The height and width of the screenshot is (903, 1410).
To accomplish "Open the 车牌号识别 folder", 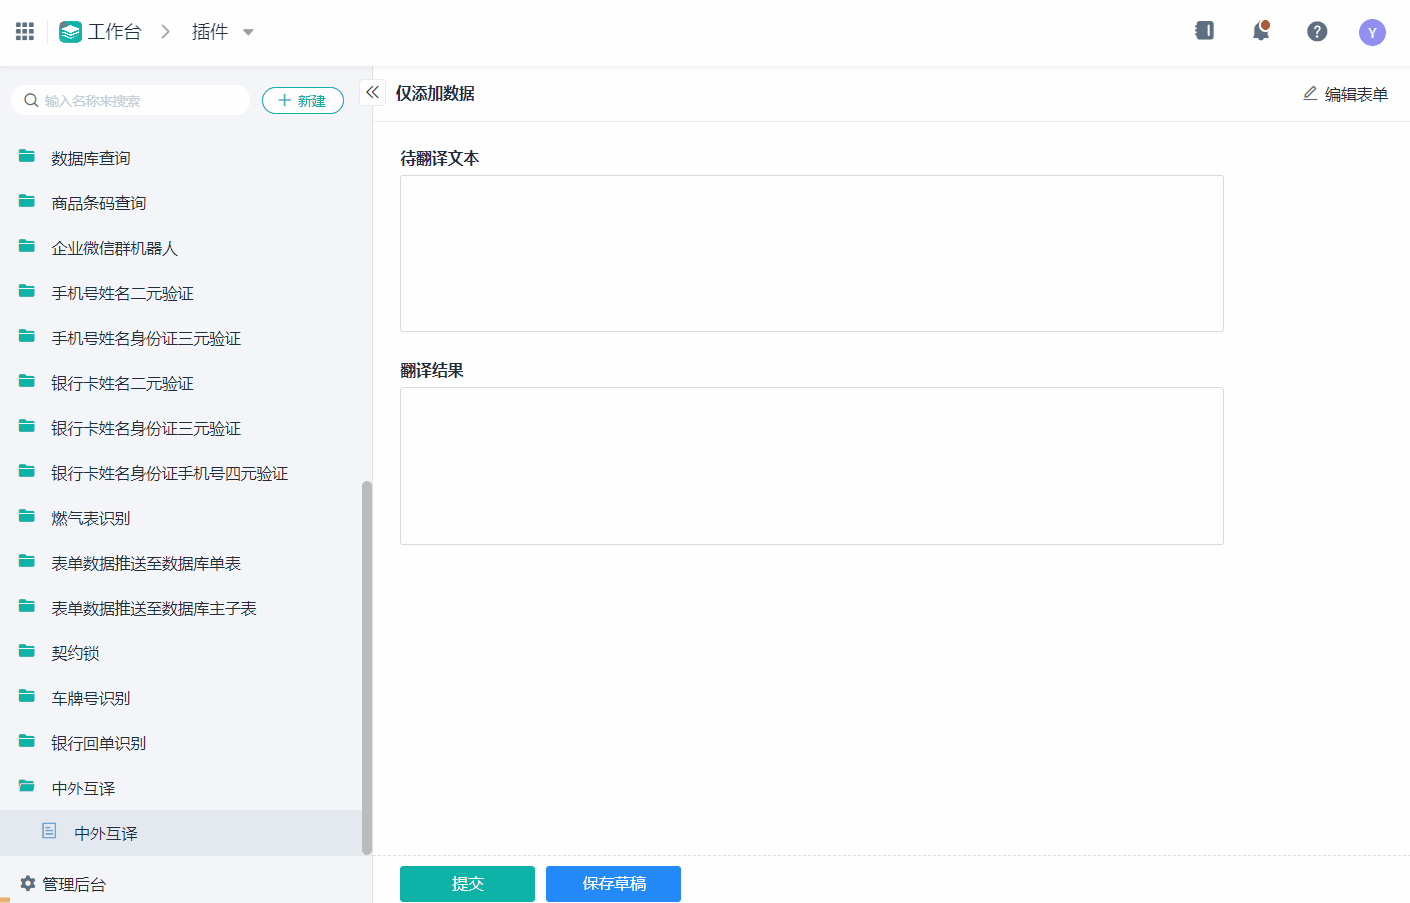I will pos(90,698).
